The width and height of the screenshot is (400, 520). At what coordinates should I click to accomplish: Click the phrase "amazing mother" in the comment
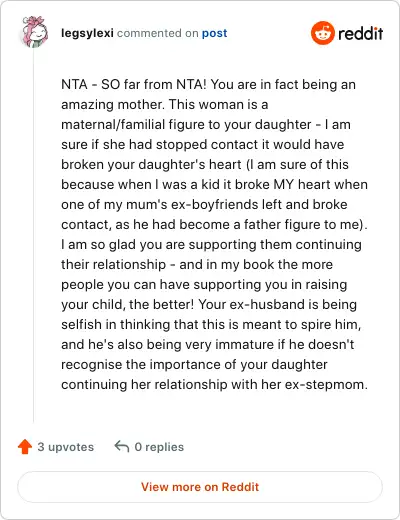(112, 105)
